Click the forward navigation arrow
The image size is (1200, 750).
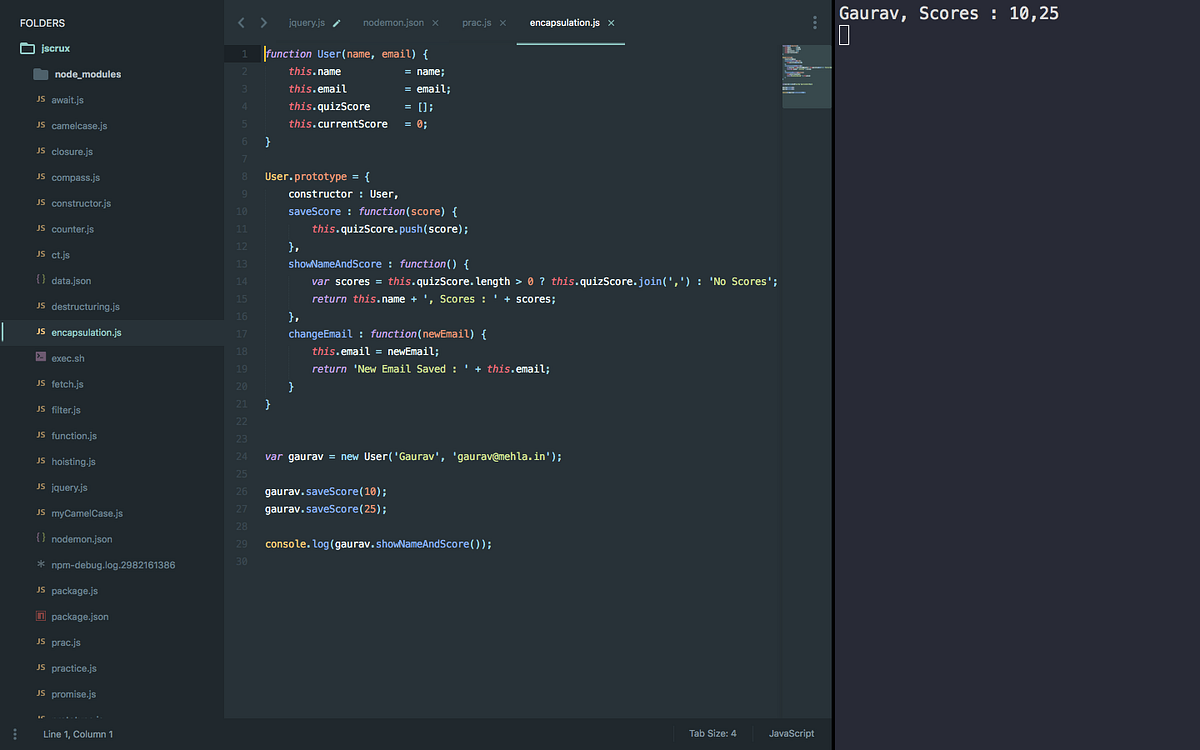click(x=263, y=21)
